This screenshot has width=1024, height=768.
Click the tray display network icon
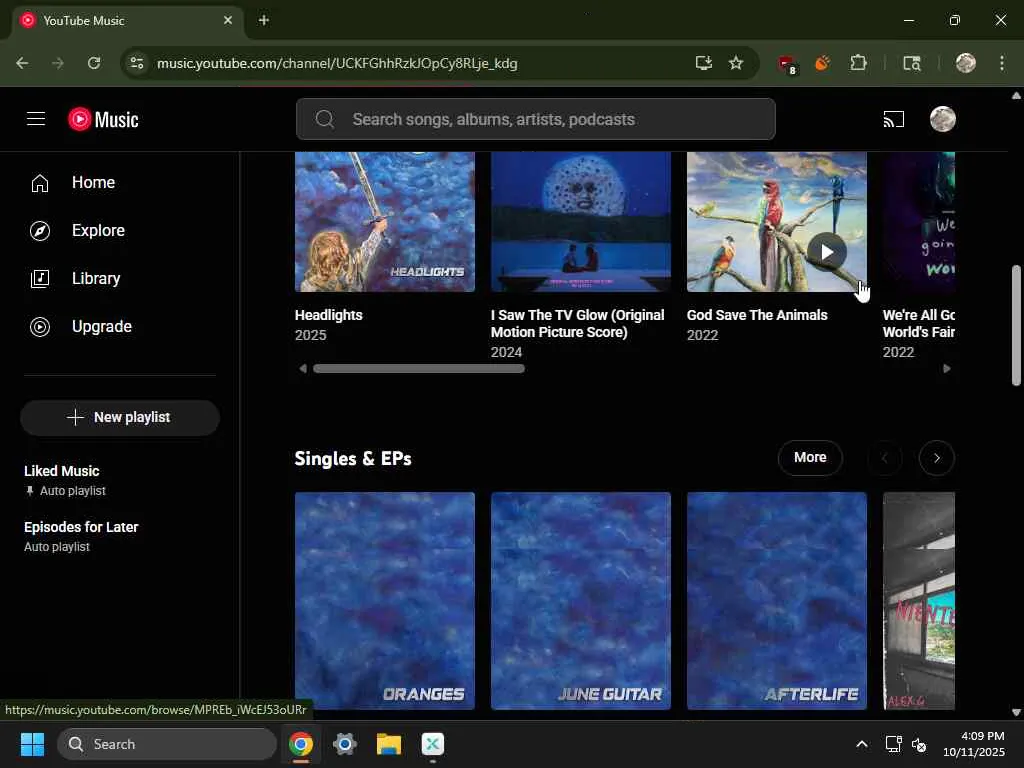(893, 744)
